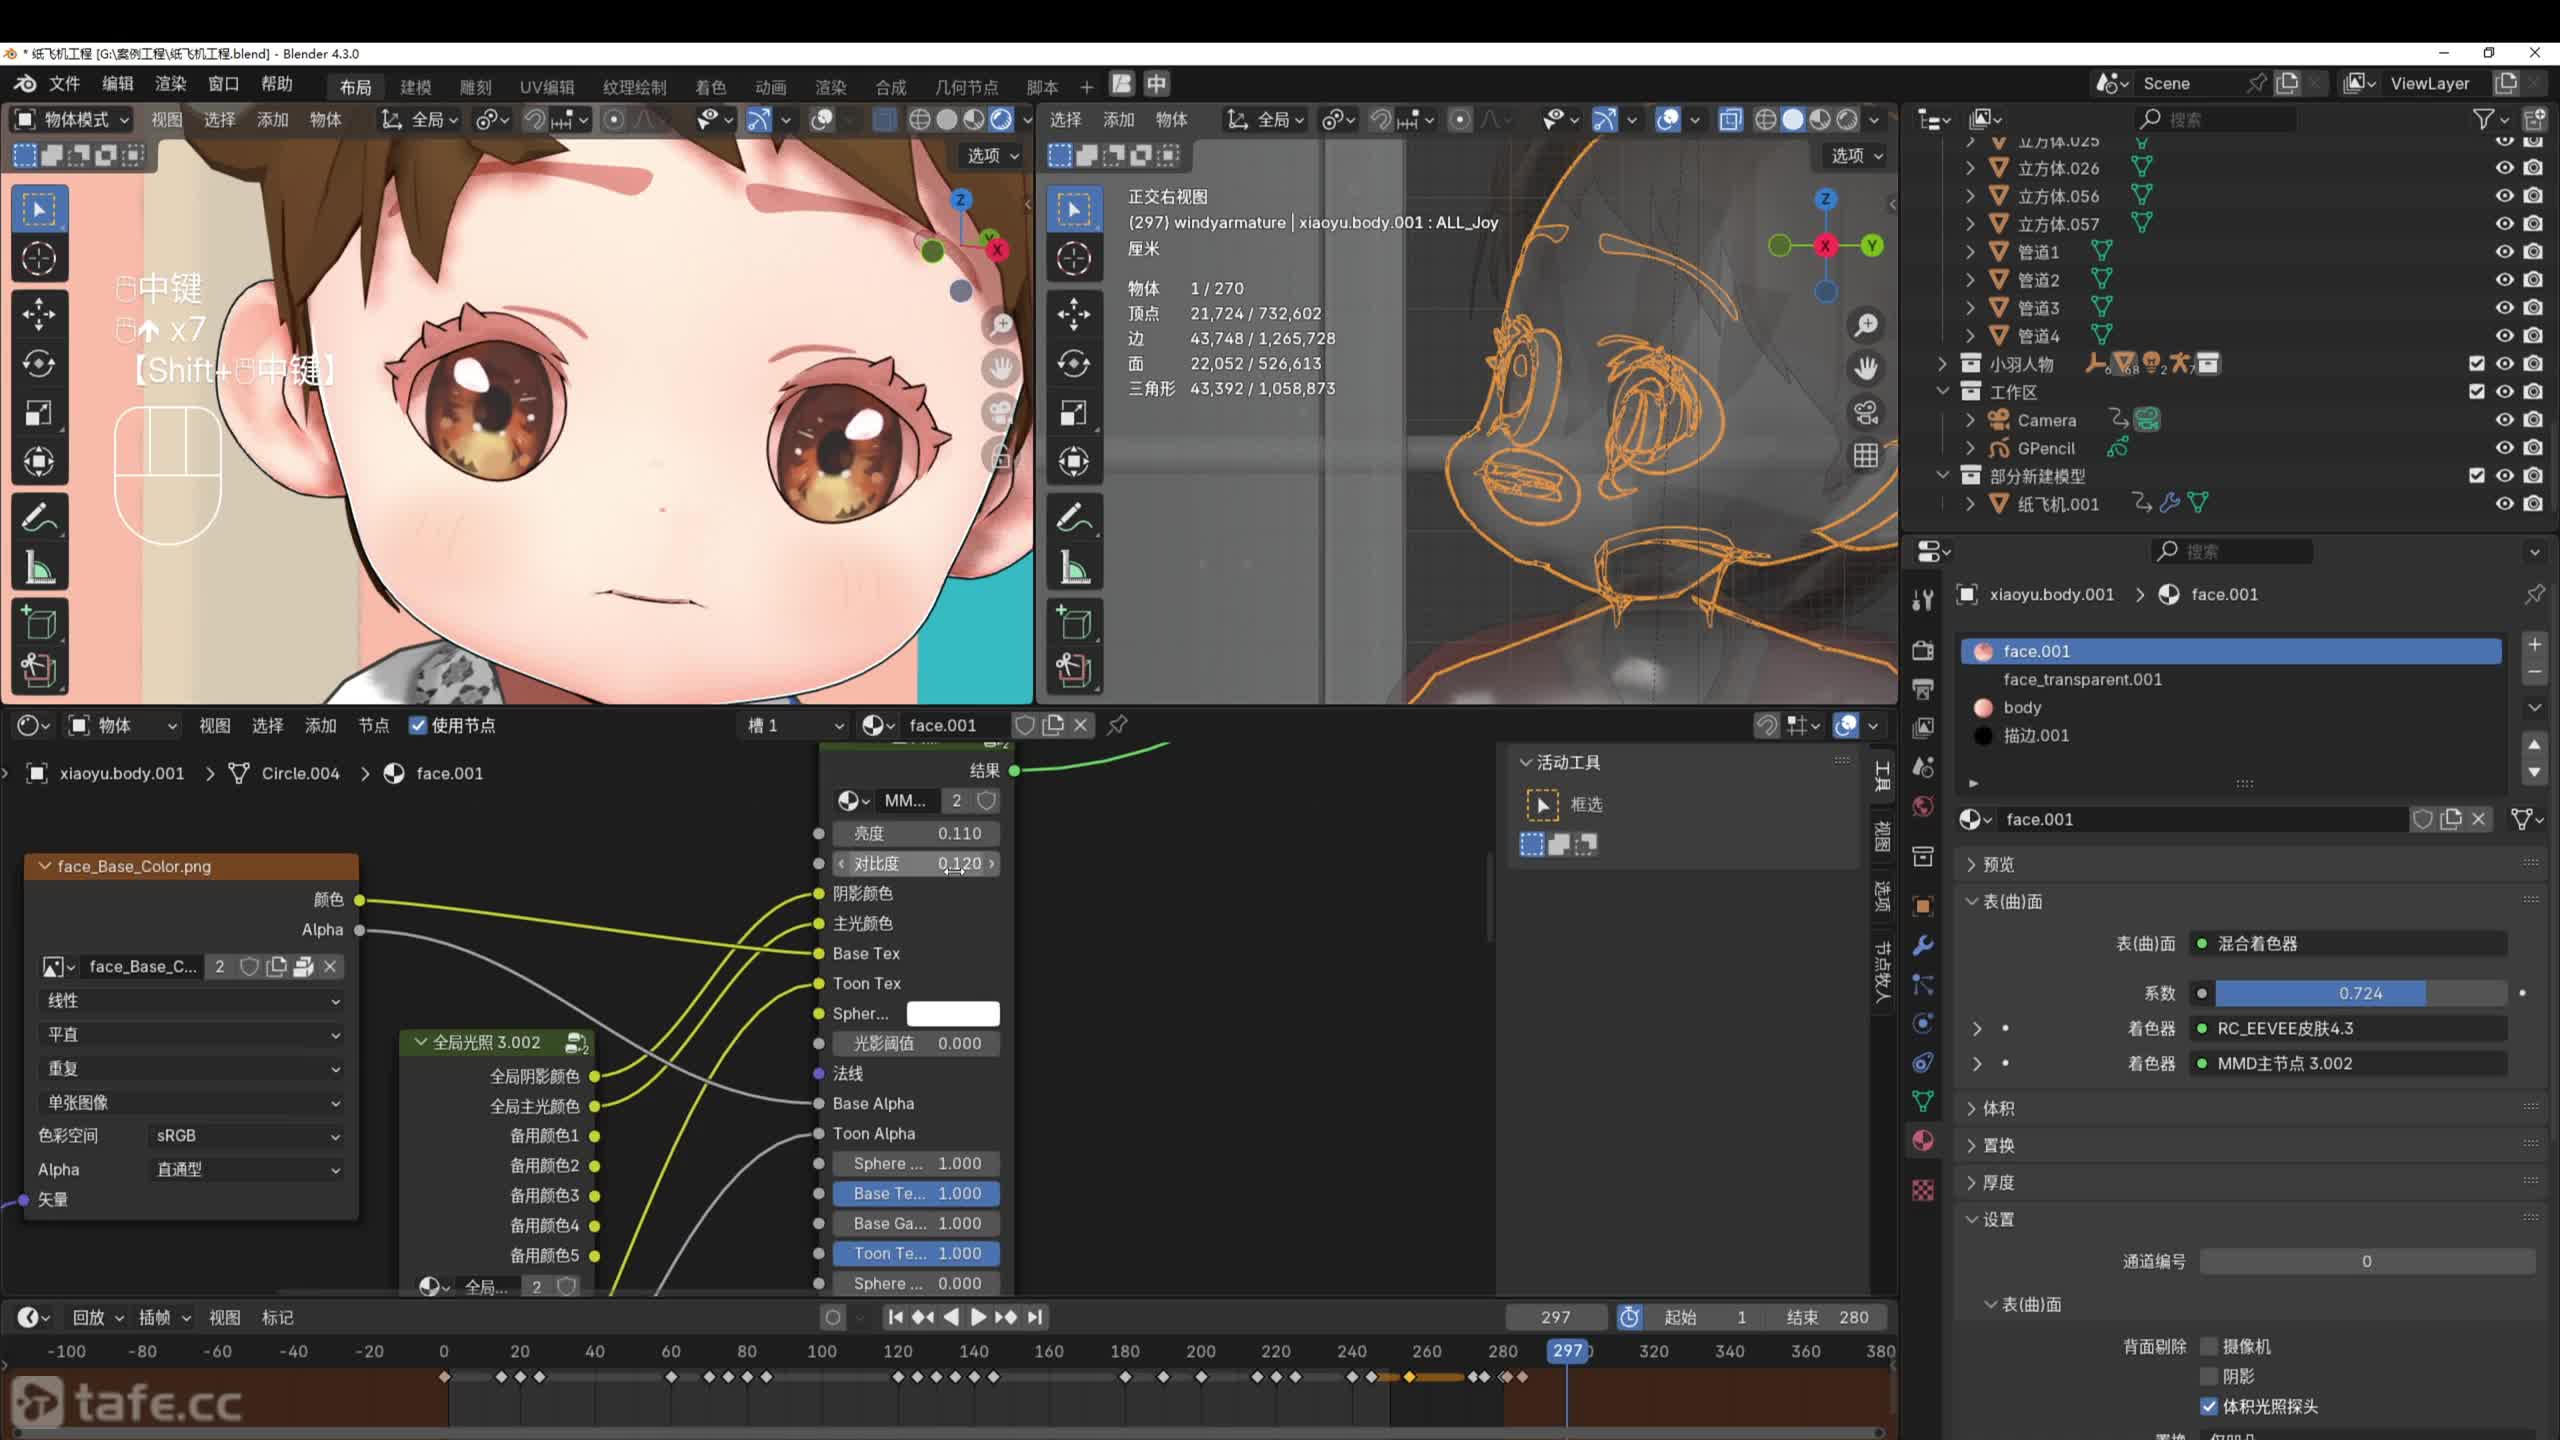The image size is (2560, 1440).
Task: Open 直通型 alpha mode dropdown
Action: click(246, 1169)
